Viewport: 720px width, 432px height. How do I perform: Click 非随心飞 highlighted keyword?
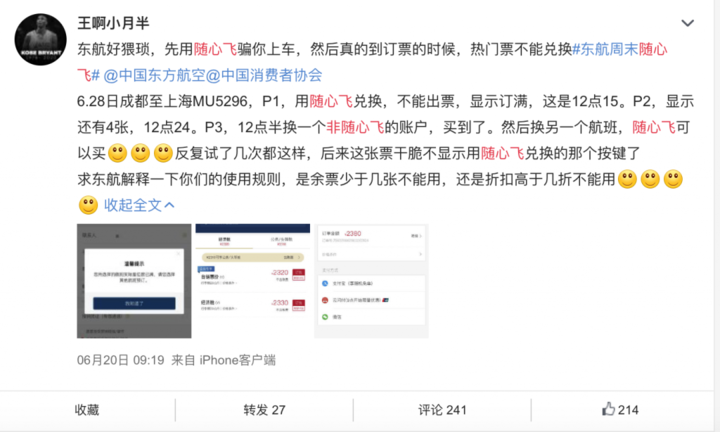pyautogui.click(x=355, y=127)
